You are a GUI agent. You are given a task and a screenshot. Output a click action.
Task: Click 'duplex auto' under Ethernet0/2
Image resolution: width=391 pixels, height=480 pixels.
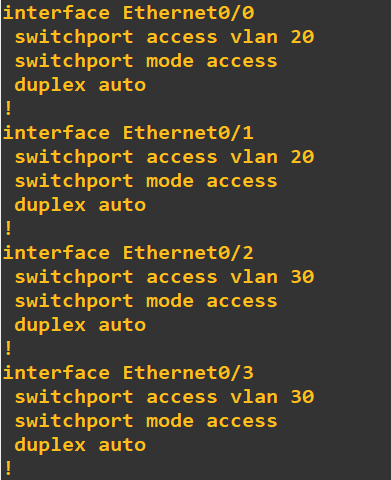click(80, 325)
